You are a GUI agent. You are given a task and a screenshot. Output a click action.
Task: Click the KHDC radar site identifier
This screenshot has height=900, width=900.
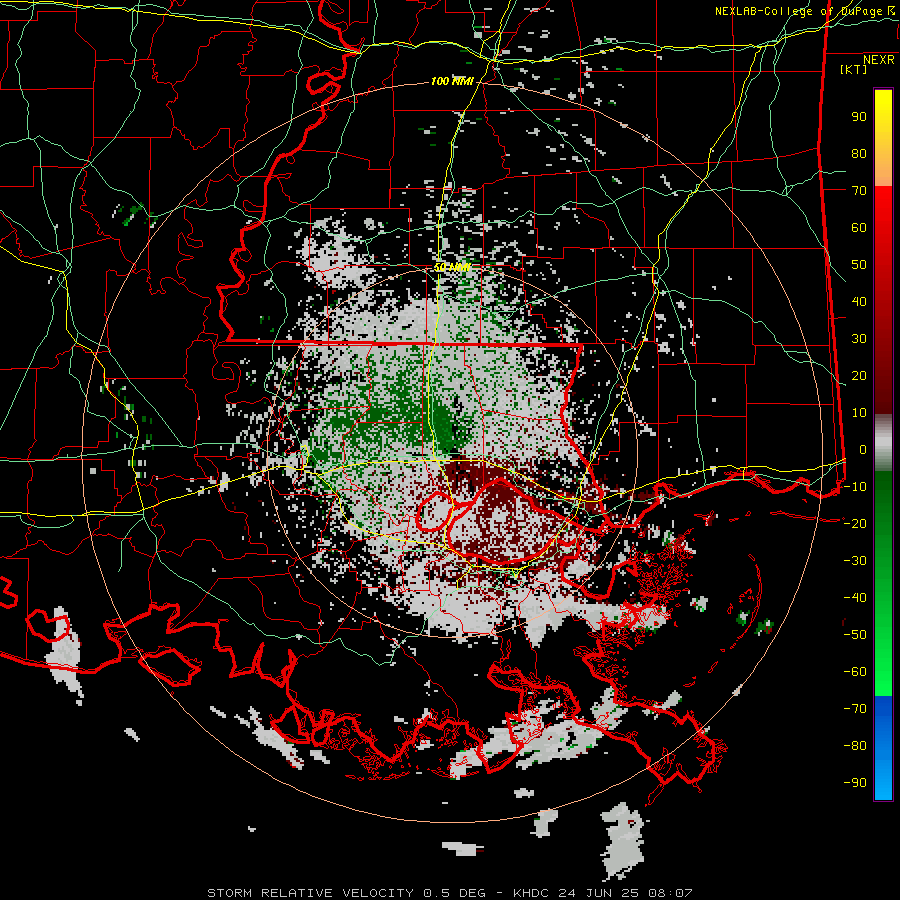(x=531, y=893)
